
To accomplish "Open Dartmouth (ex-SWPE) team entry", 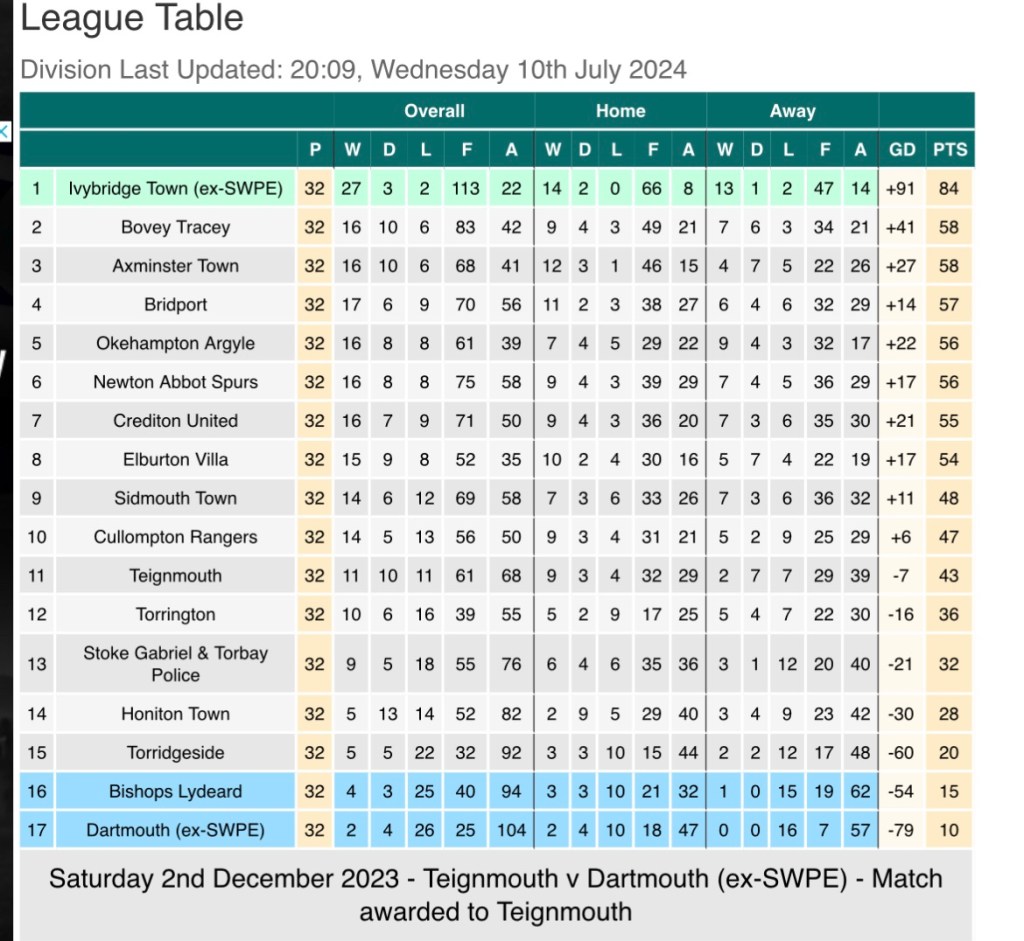I will click(x=175, y=830).
